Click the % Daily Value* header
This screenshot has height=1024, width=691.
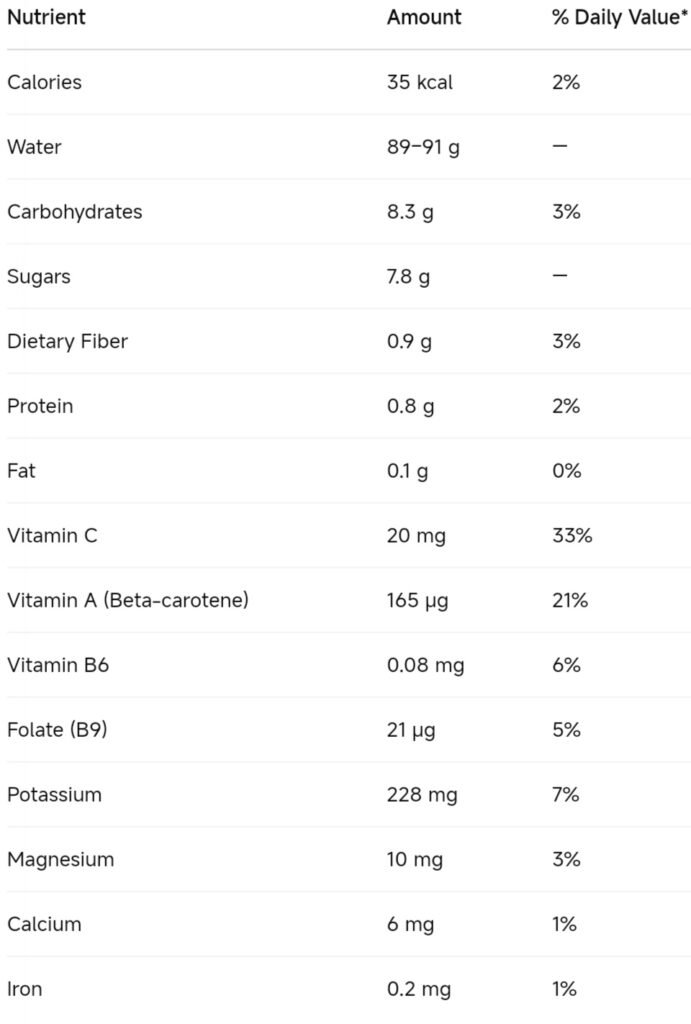620,17
